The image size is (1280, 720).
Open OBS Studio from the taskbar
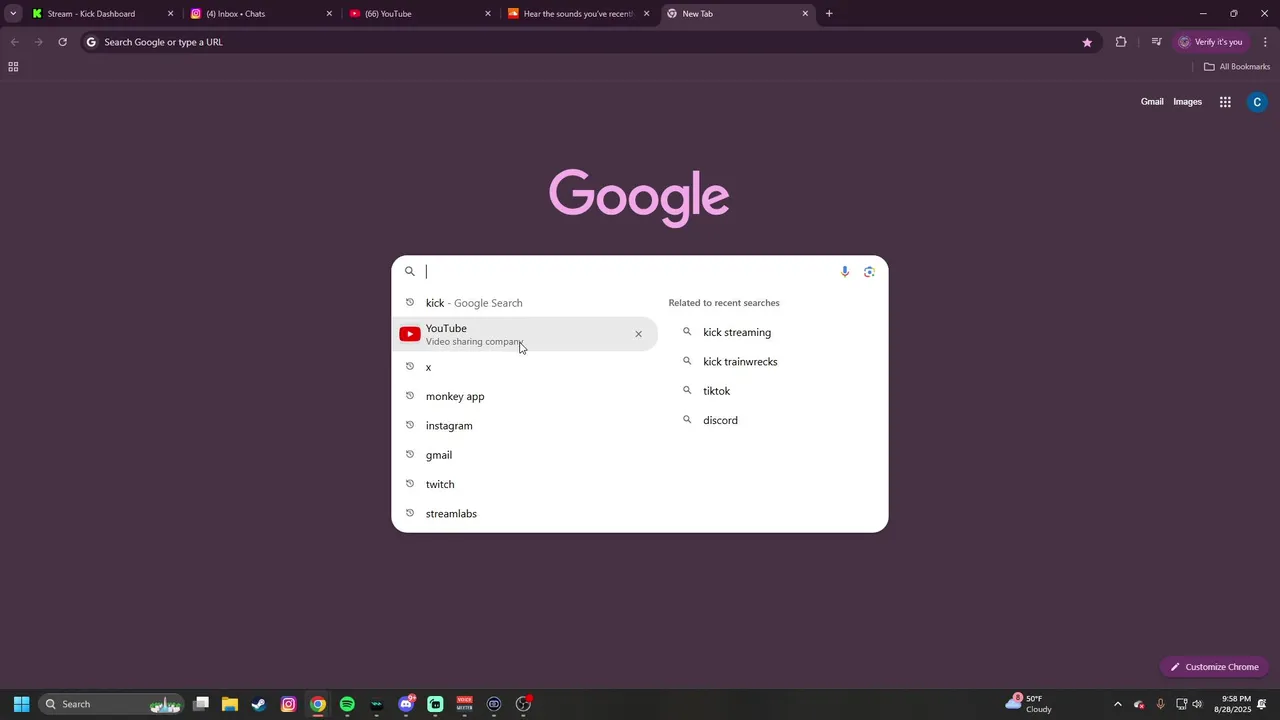point(523,704)
